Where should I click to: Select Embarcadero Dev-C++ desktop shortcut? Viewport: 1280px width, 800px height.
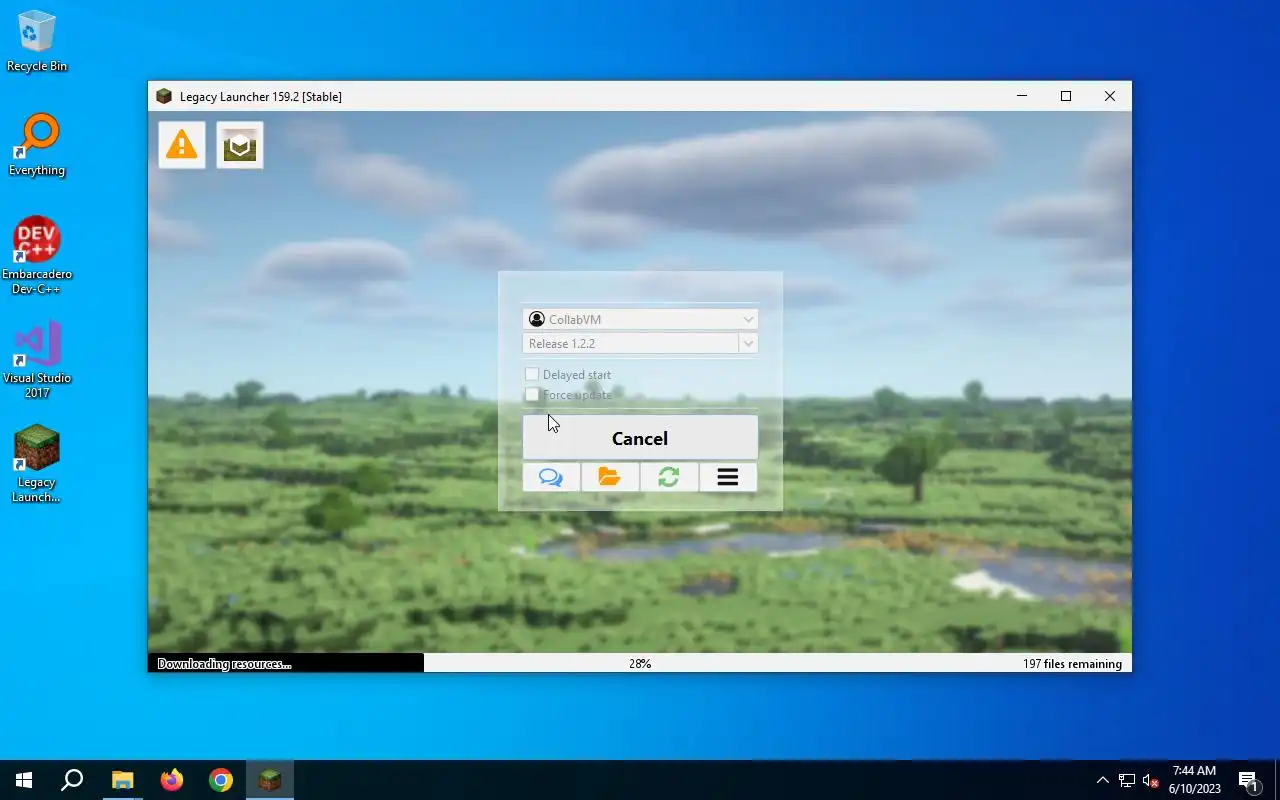tap(37, 256)
